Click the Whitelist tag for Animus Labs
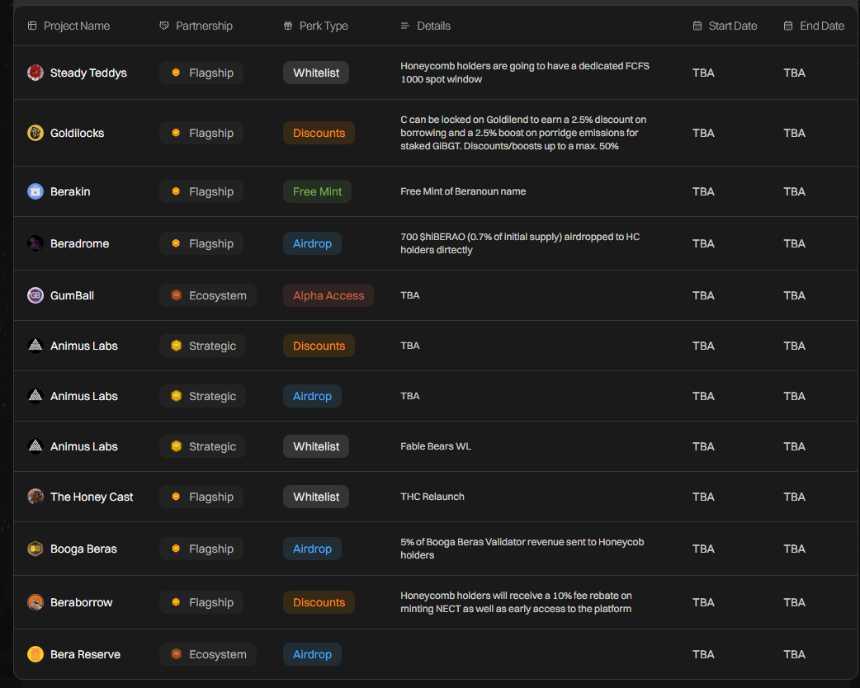 point(316,446)
